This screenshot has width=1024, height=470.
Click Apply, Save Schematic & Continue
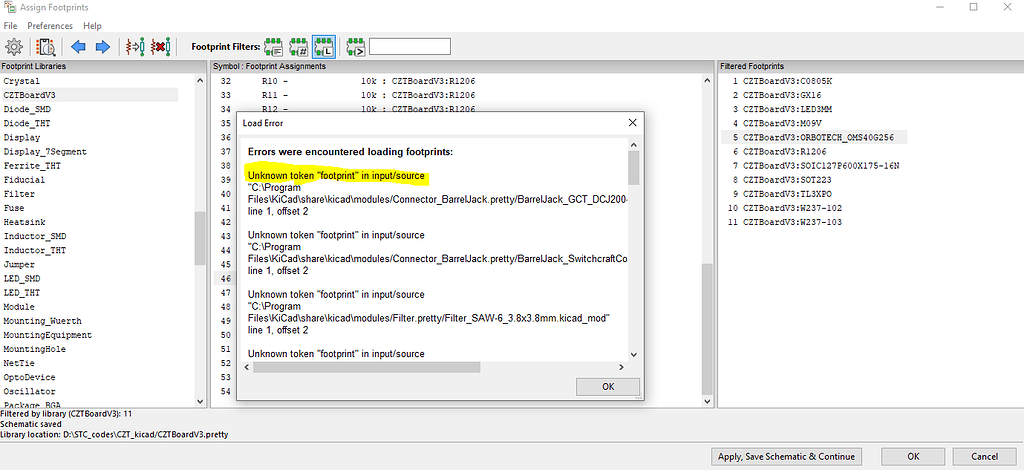coord(786,456)
